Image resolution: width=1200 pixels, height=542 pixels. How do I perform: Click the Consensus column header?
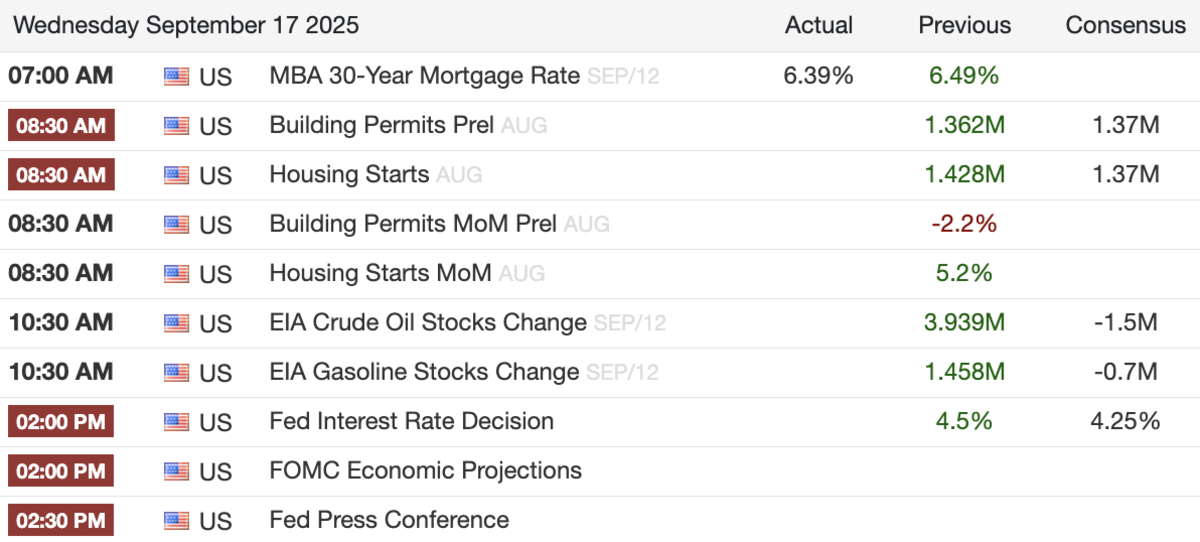[x=1125, y=26]
